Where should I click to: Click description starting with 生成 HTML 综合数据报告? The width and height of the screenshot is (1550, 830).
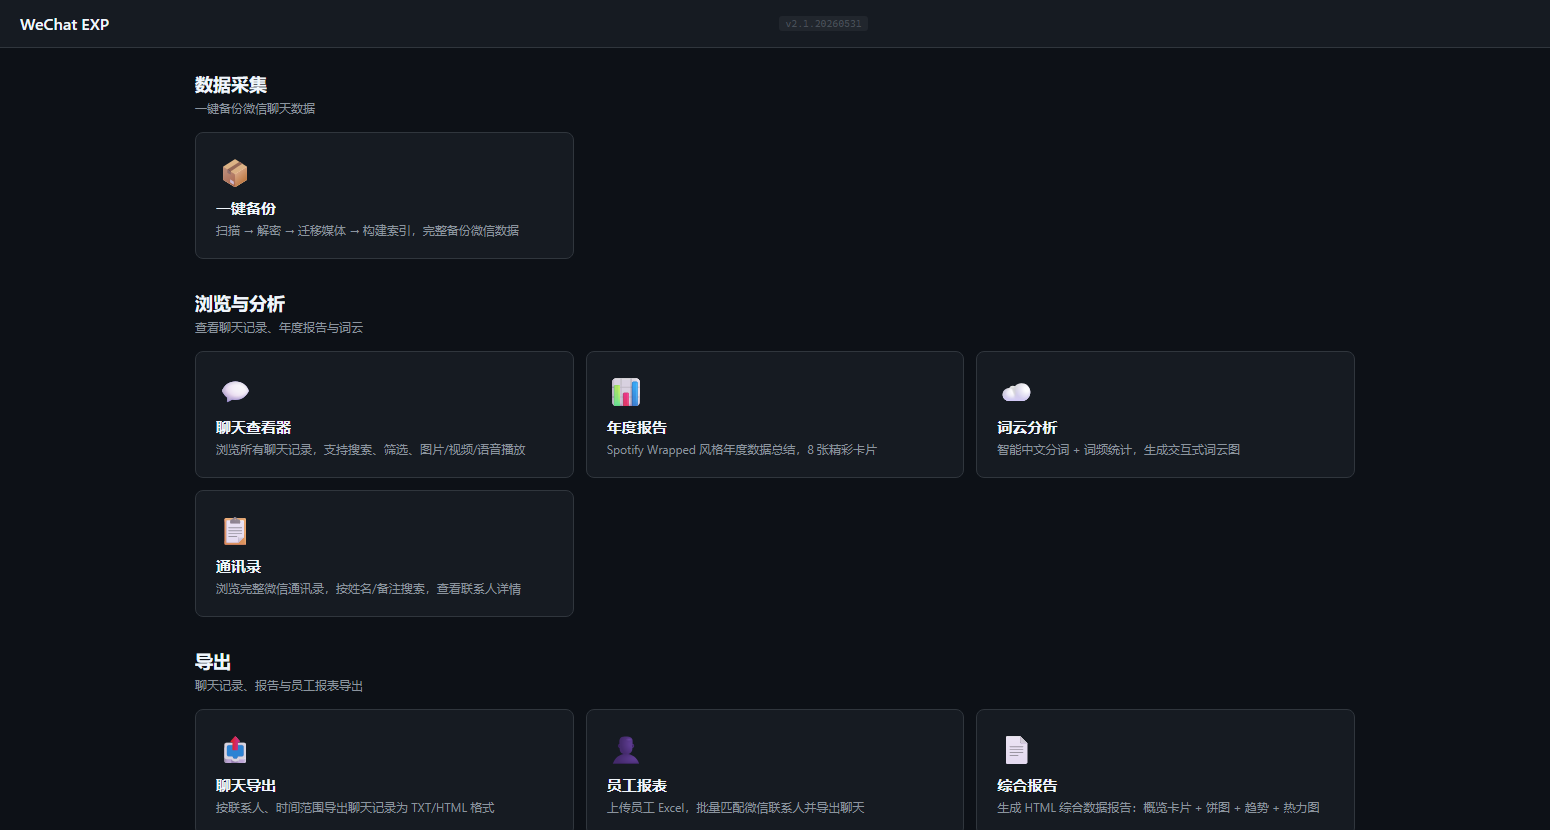tap(1158, 808)
